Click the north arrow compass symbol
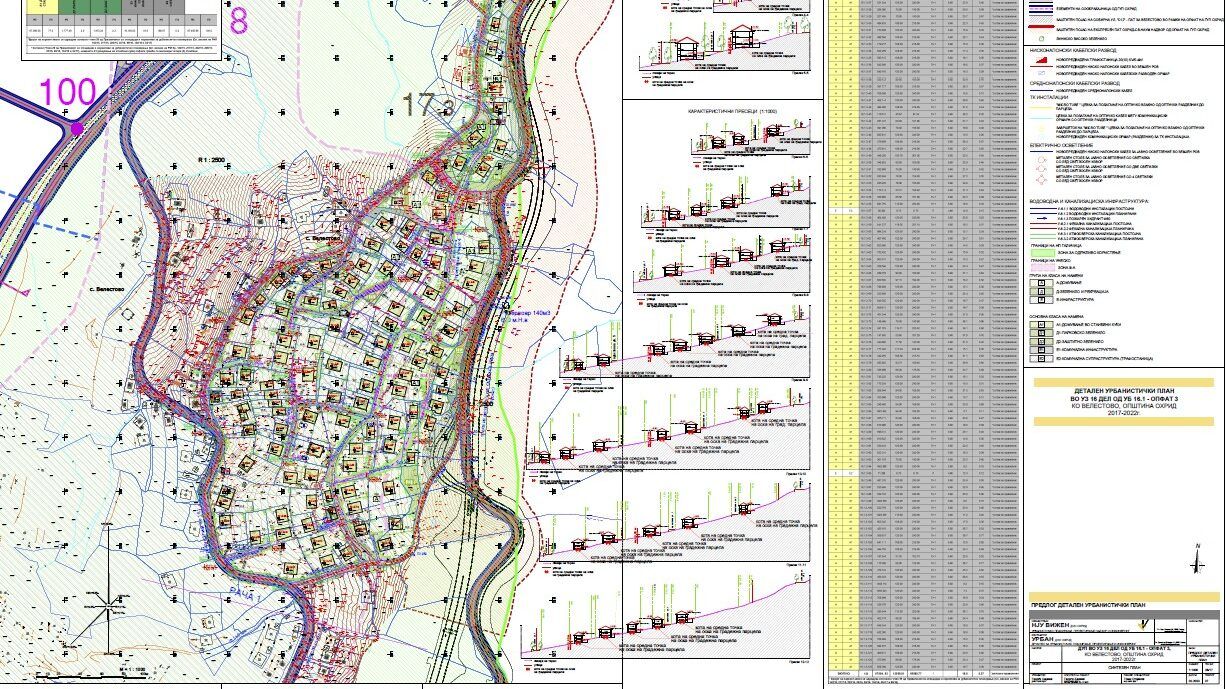 (x=1197, y=558)
